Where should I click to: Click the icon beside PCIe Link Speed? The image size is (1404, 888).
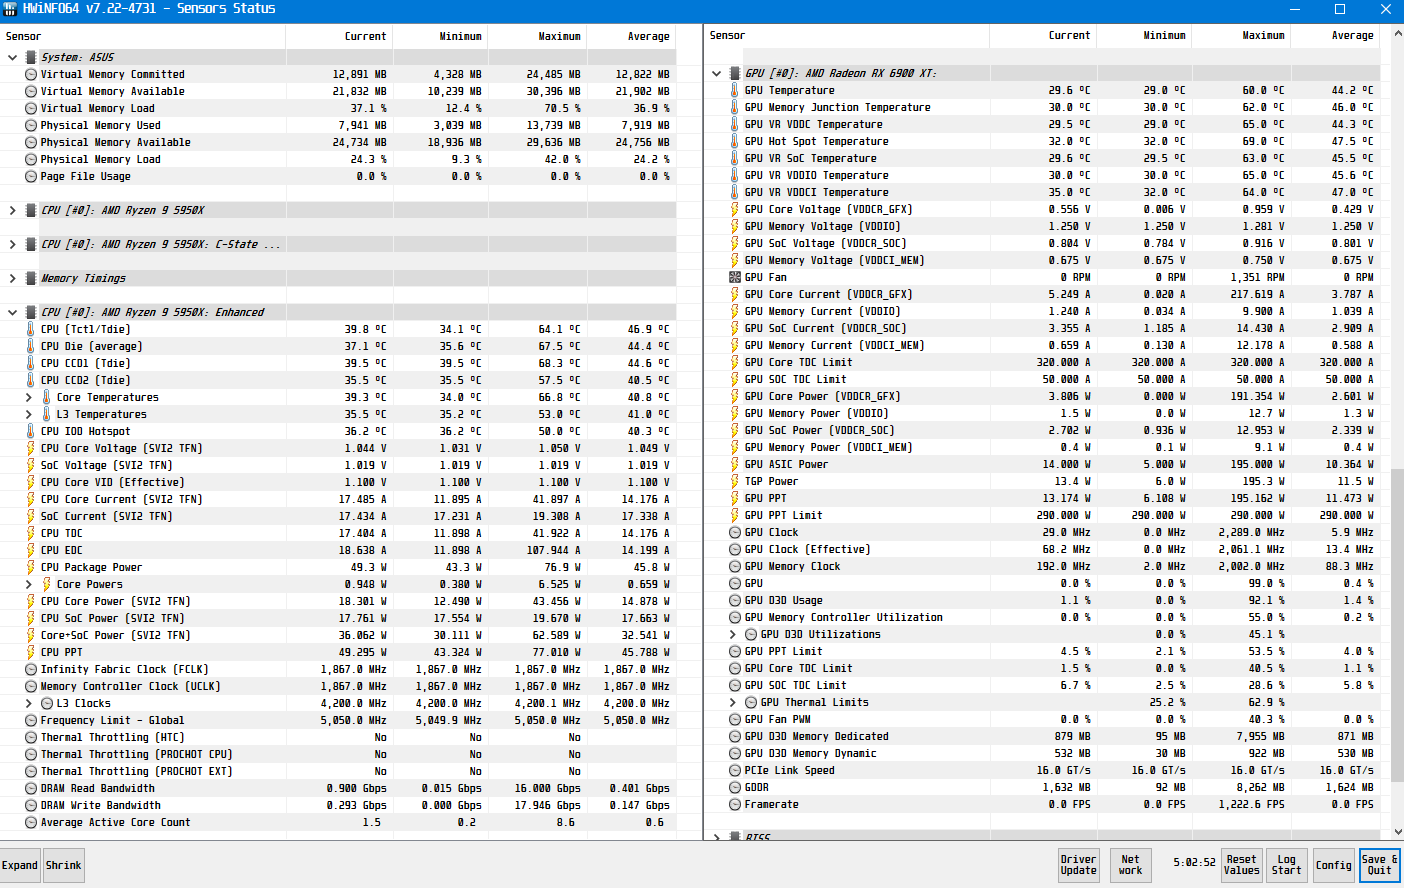coord(735,770)
